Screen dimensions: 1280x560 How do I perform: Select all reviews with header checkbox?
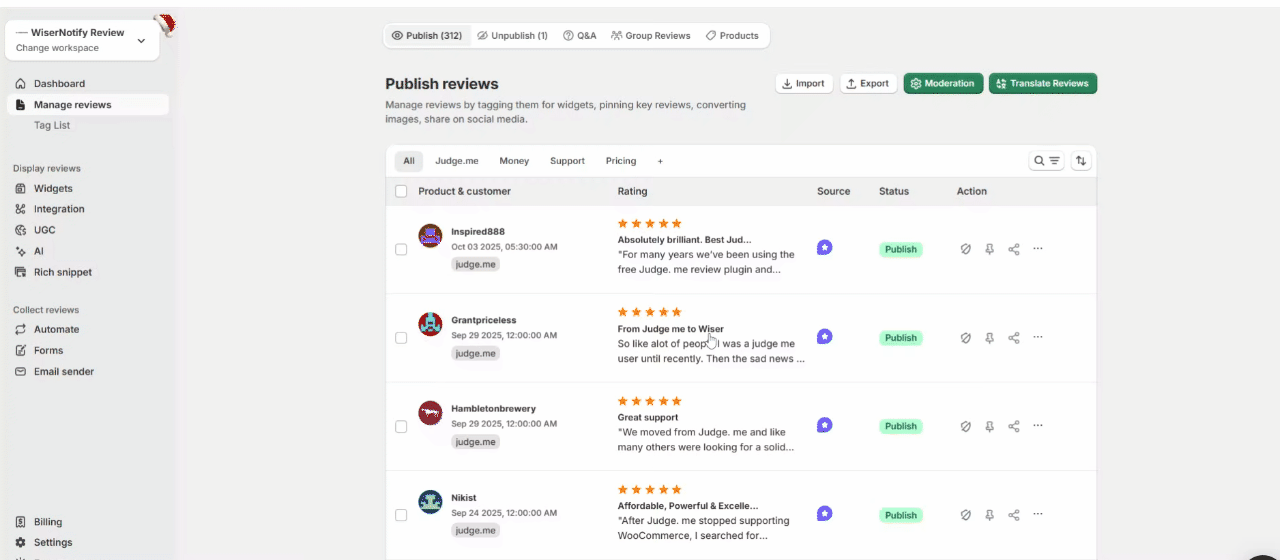(x=401, y=191)
